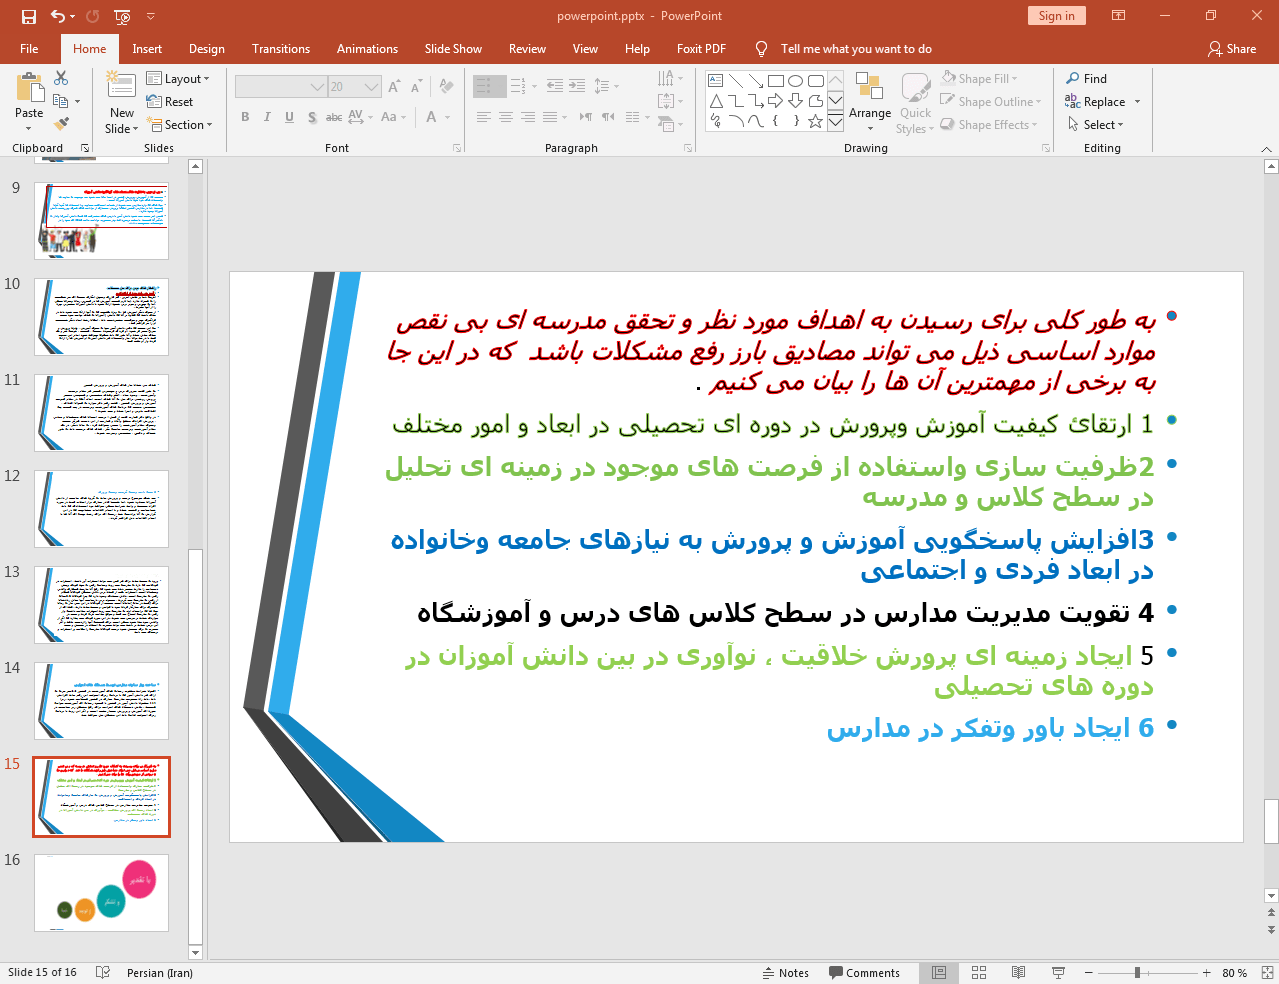1279x984 pixels.
Task: Click Find magnifier in Editing group
Action: pyautogui.click(x=1086, y=79)
